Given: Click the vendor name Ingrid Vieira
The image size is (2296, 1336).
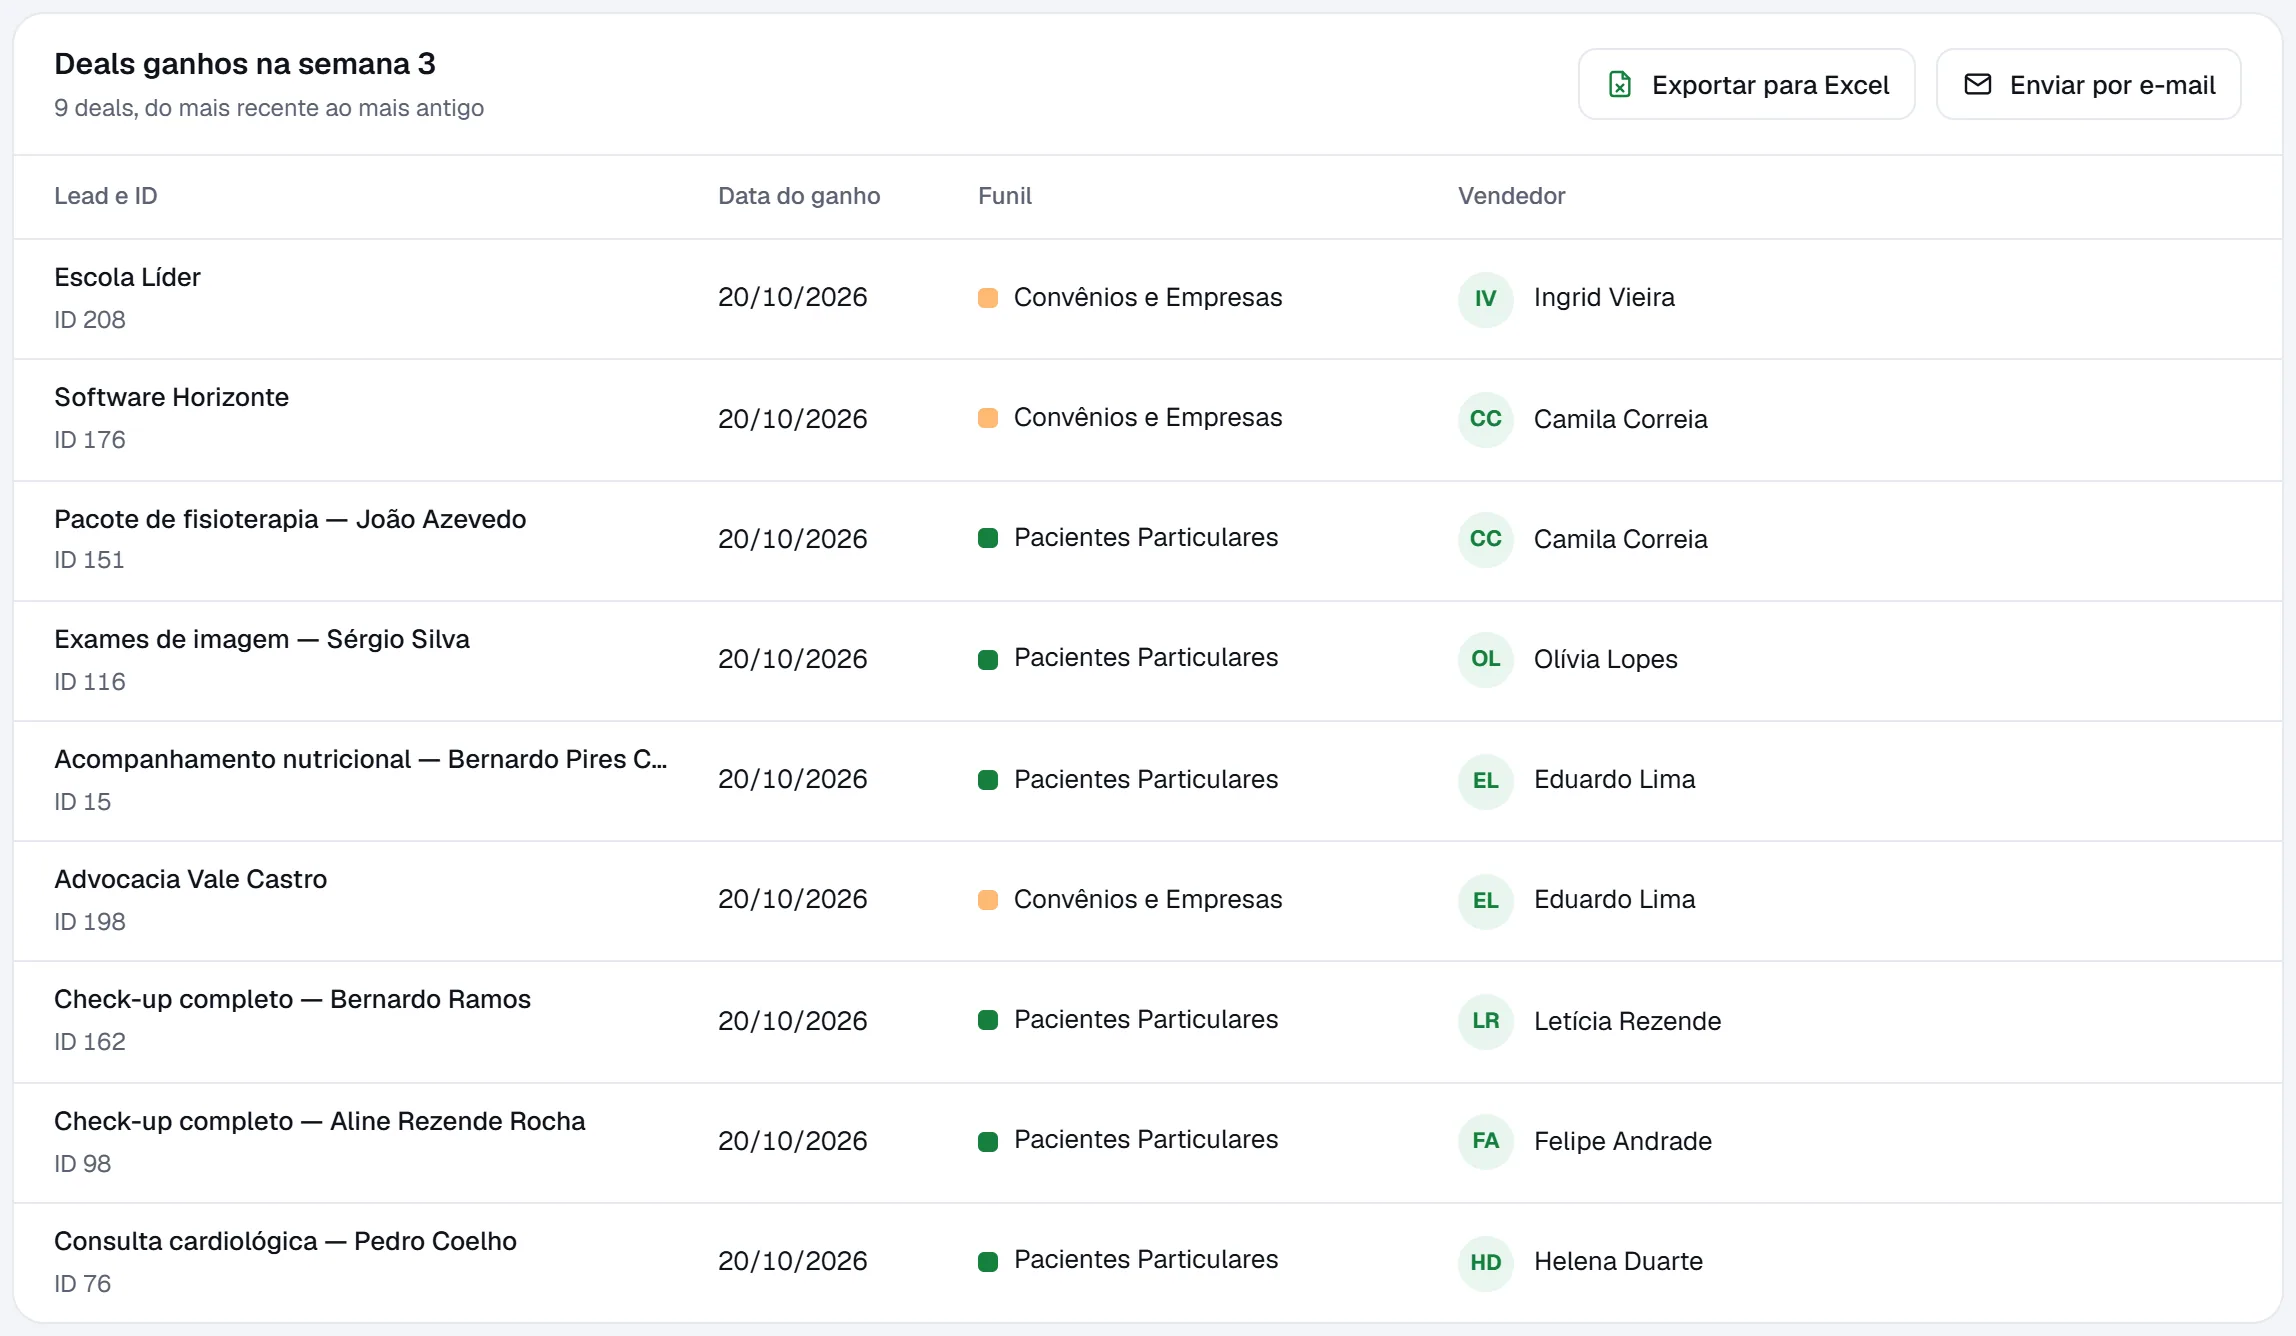Looking at the screenshot, I should tap(1604, 297).
